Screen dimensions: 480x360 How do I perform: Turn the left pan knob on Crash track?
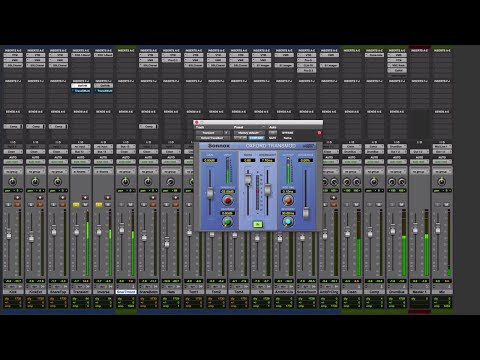(x=347, y=182)
